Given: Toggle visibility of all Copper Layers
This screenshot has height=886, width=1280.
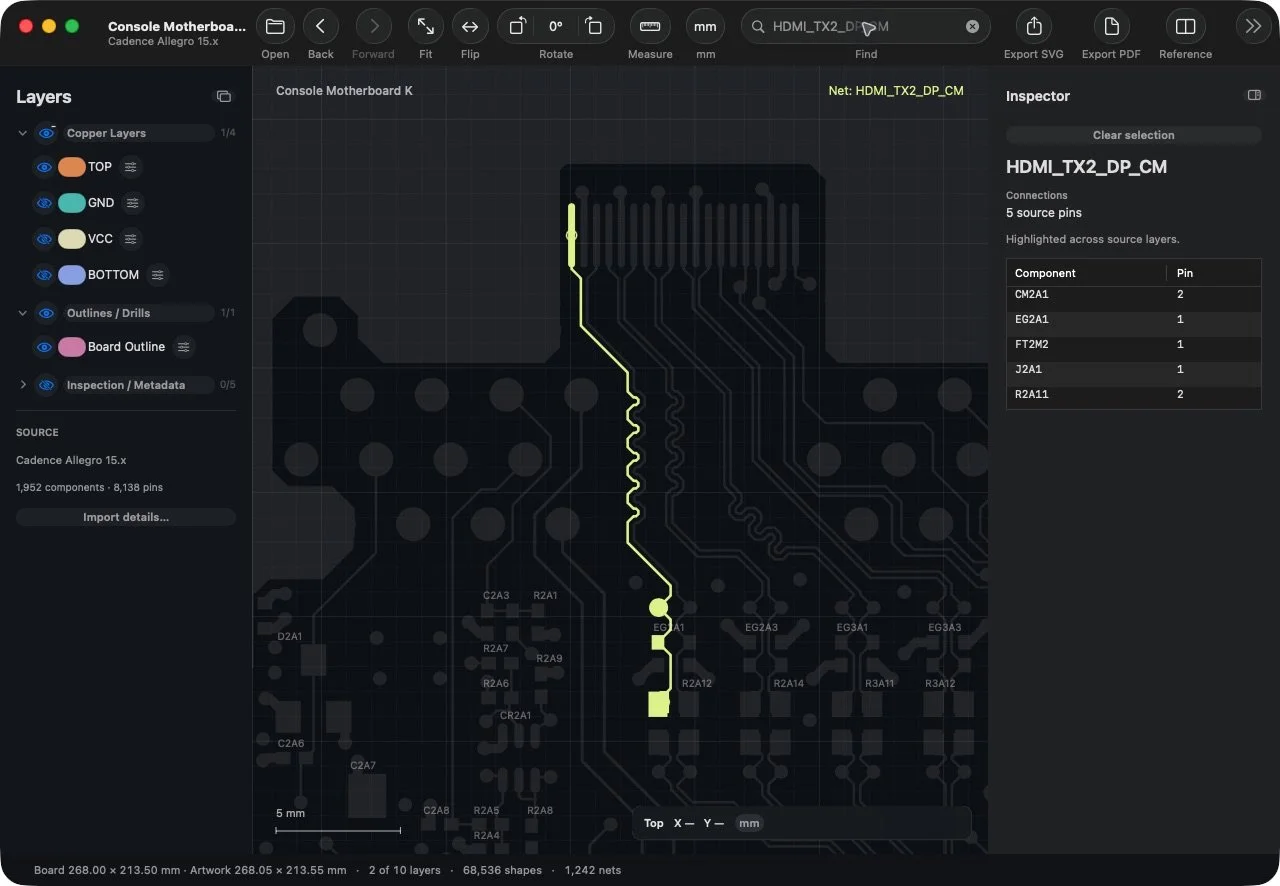Looking at the screenshot, I should [x=46, y=133].
